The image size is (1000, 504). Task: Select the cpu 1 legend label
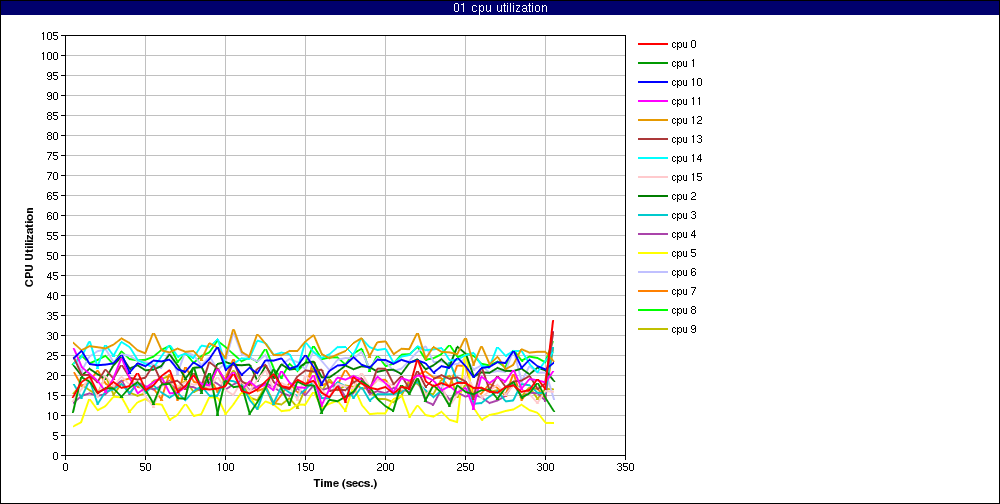pyautogui.click(x=684, y=63)
